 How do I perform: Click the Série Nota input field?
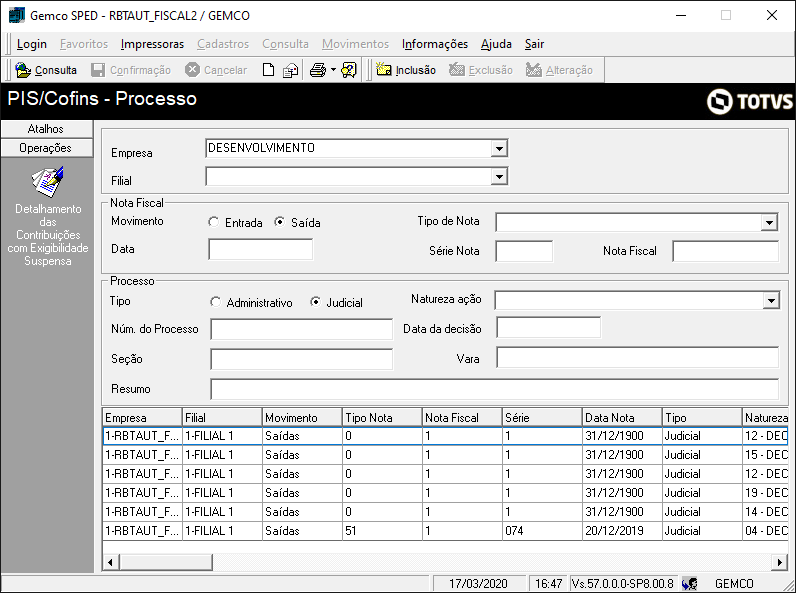coord(524,251)
